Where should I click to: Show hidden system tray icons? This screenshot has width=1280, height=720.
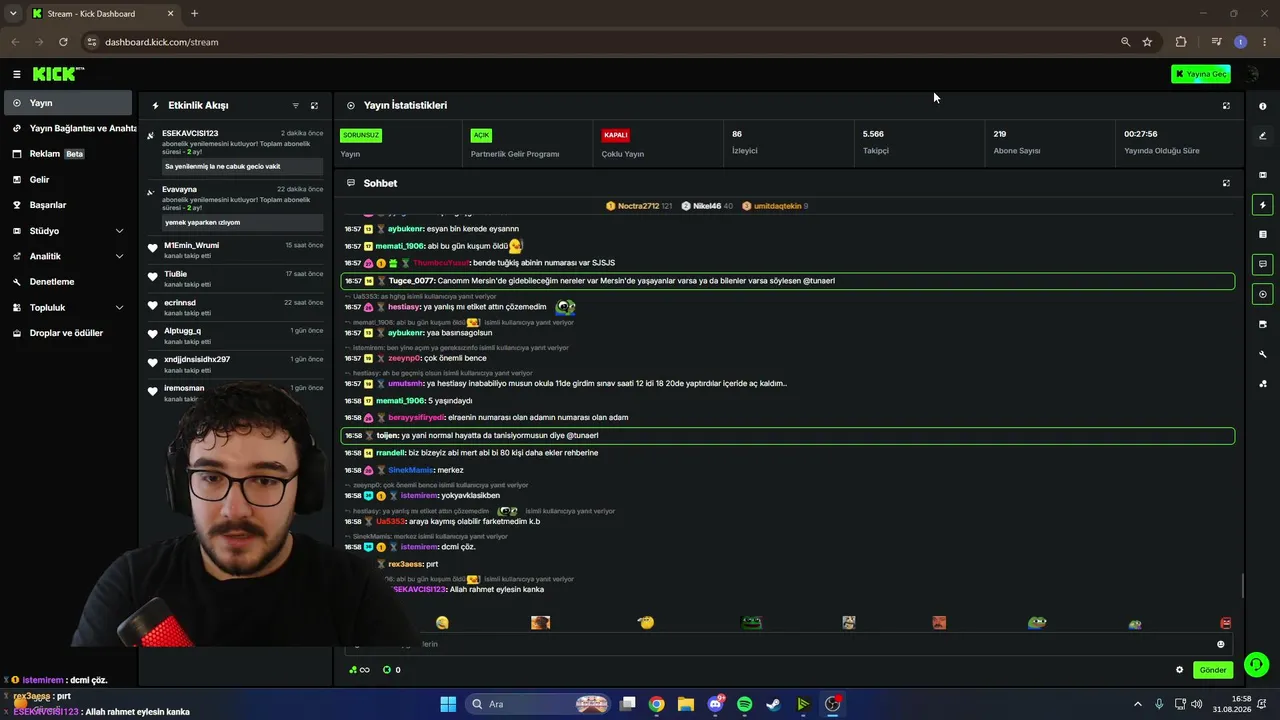click(1137, 704)
